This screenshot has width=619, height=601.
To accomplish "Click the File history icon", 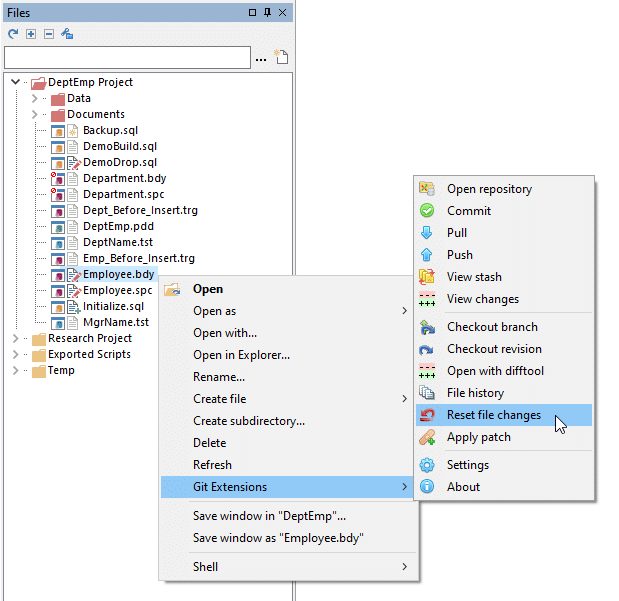I will click(x=427, y=393).
